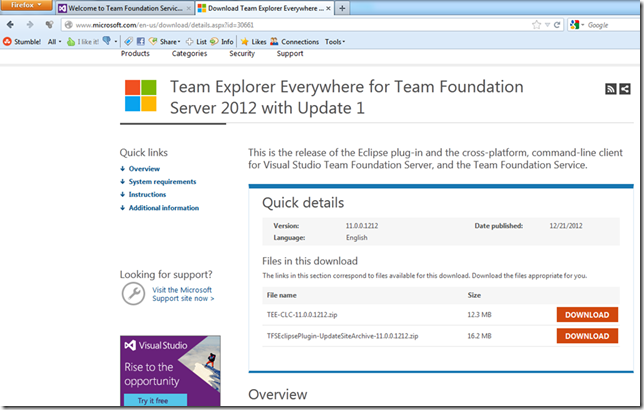Open a new tab with plus button
644x410 pixels.
(342, 8)
